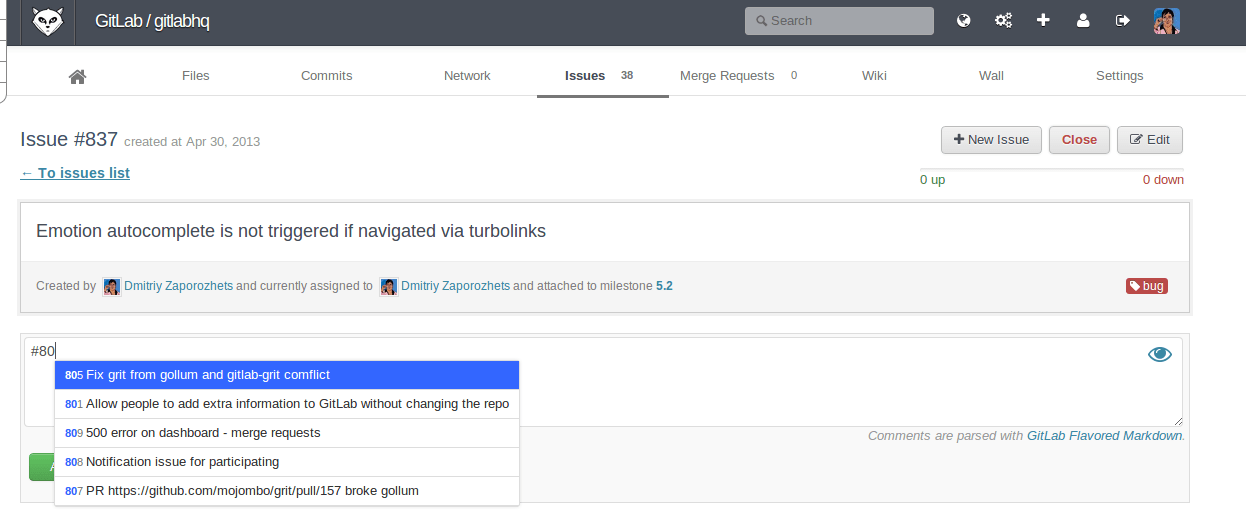The height and width of the screenshot is (513, 1246).
Task: Switch to the Merge Requests tab
Action: (727, 76)
